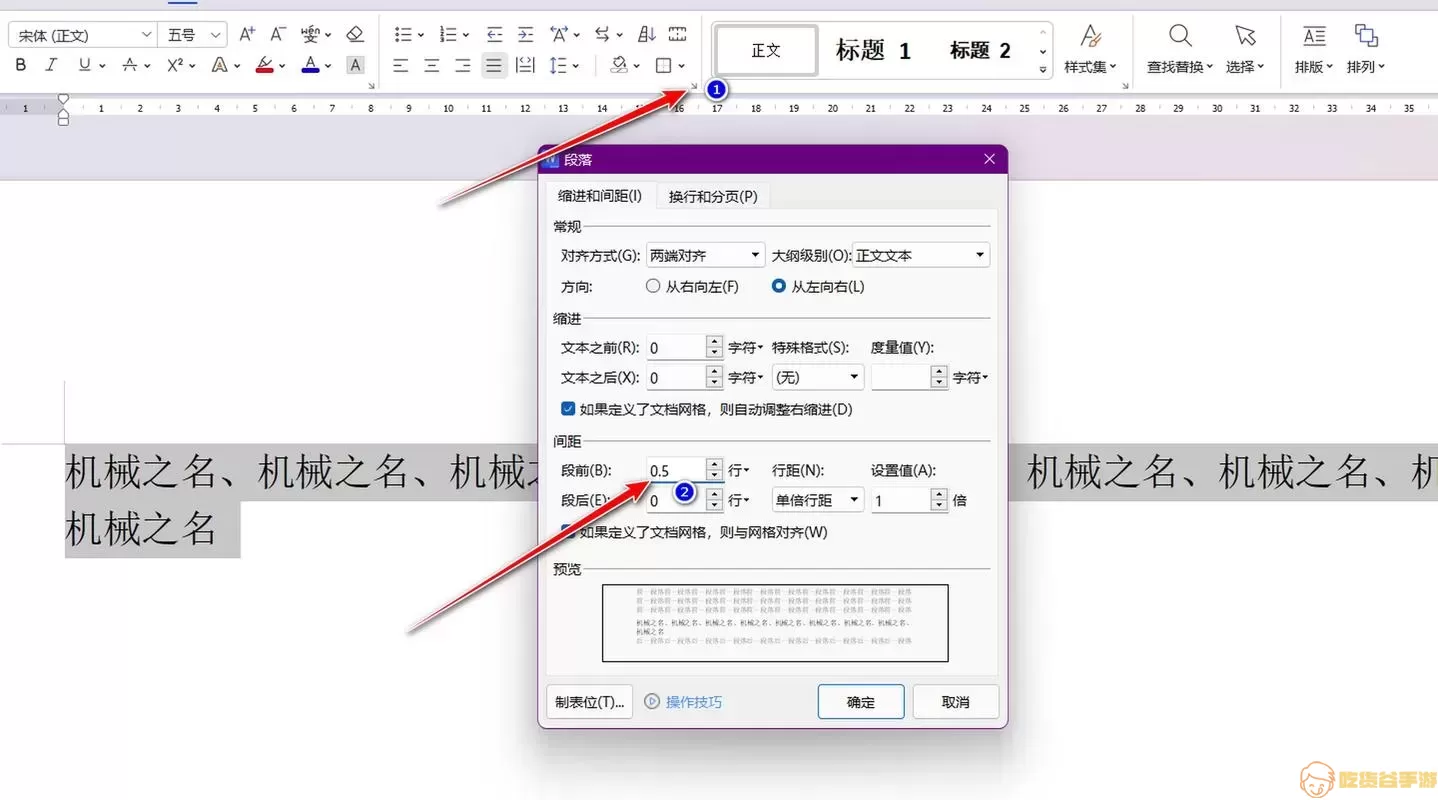Center align the text
This screenshot has width=1438, height=800.
pyautogui.click(x=432, y=66)
